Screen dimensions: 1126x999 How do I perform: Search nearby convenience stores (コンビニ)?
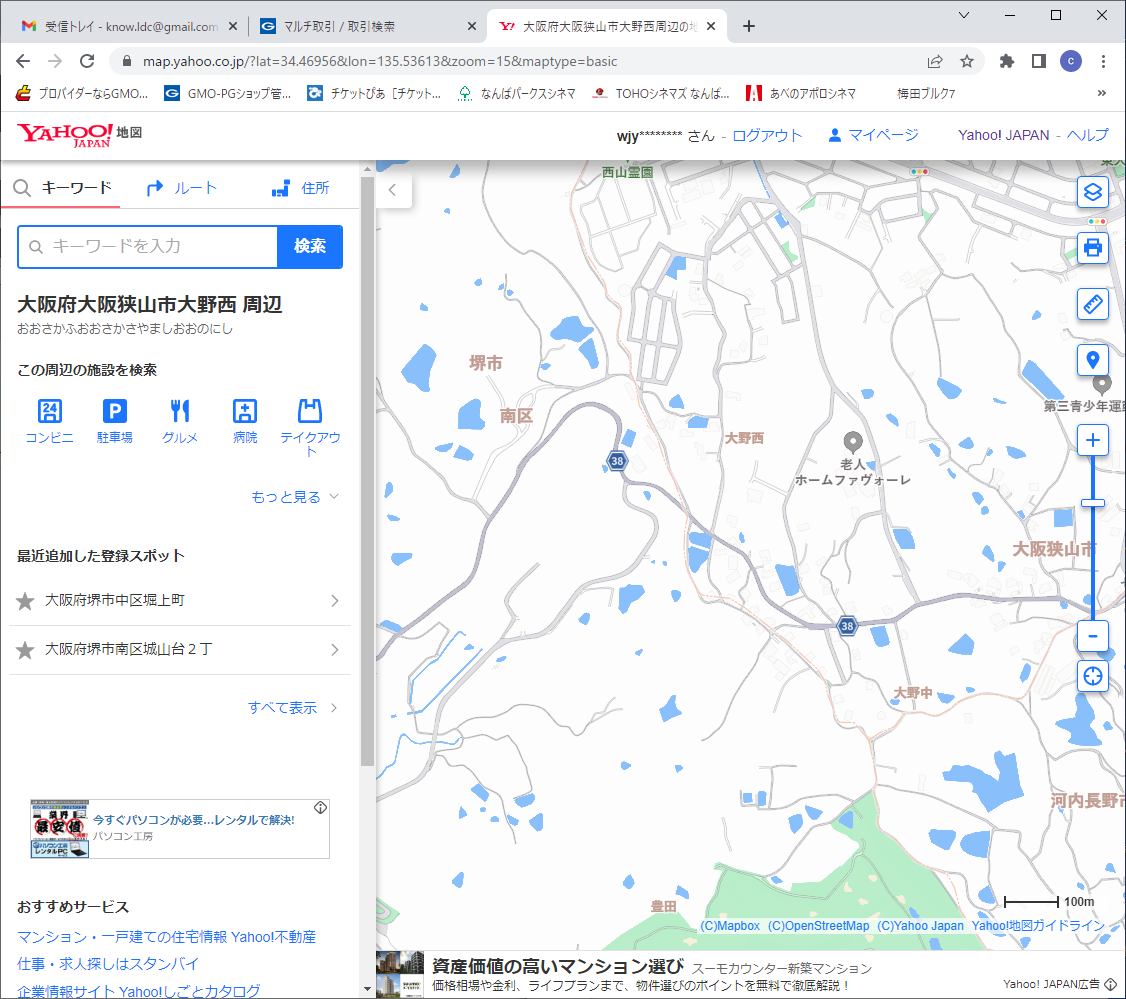click(x=49, y=420)
